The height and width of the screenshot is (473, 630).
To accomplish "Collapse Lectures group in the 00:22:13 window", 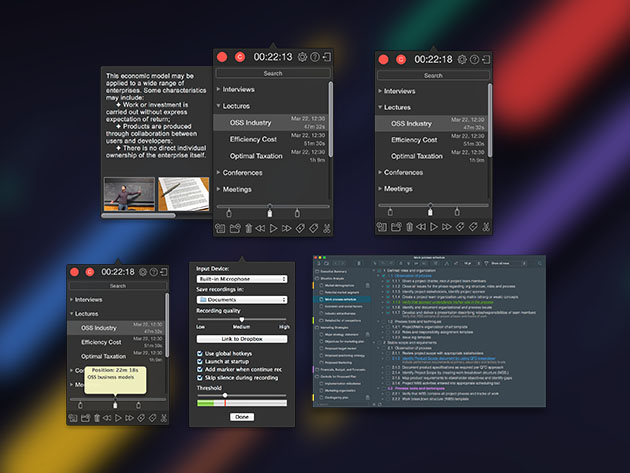I will coord(219,106).
